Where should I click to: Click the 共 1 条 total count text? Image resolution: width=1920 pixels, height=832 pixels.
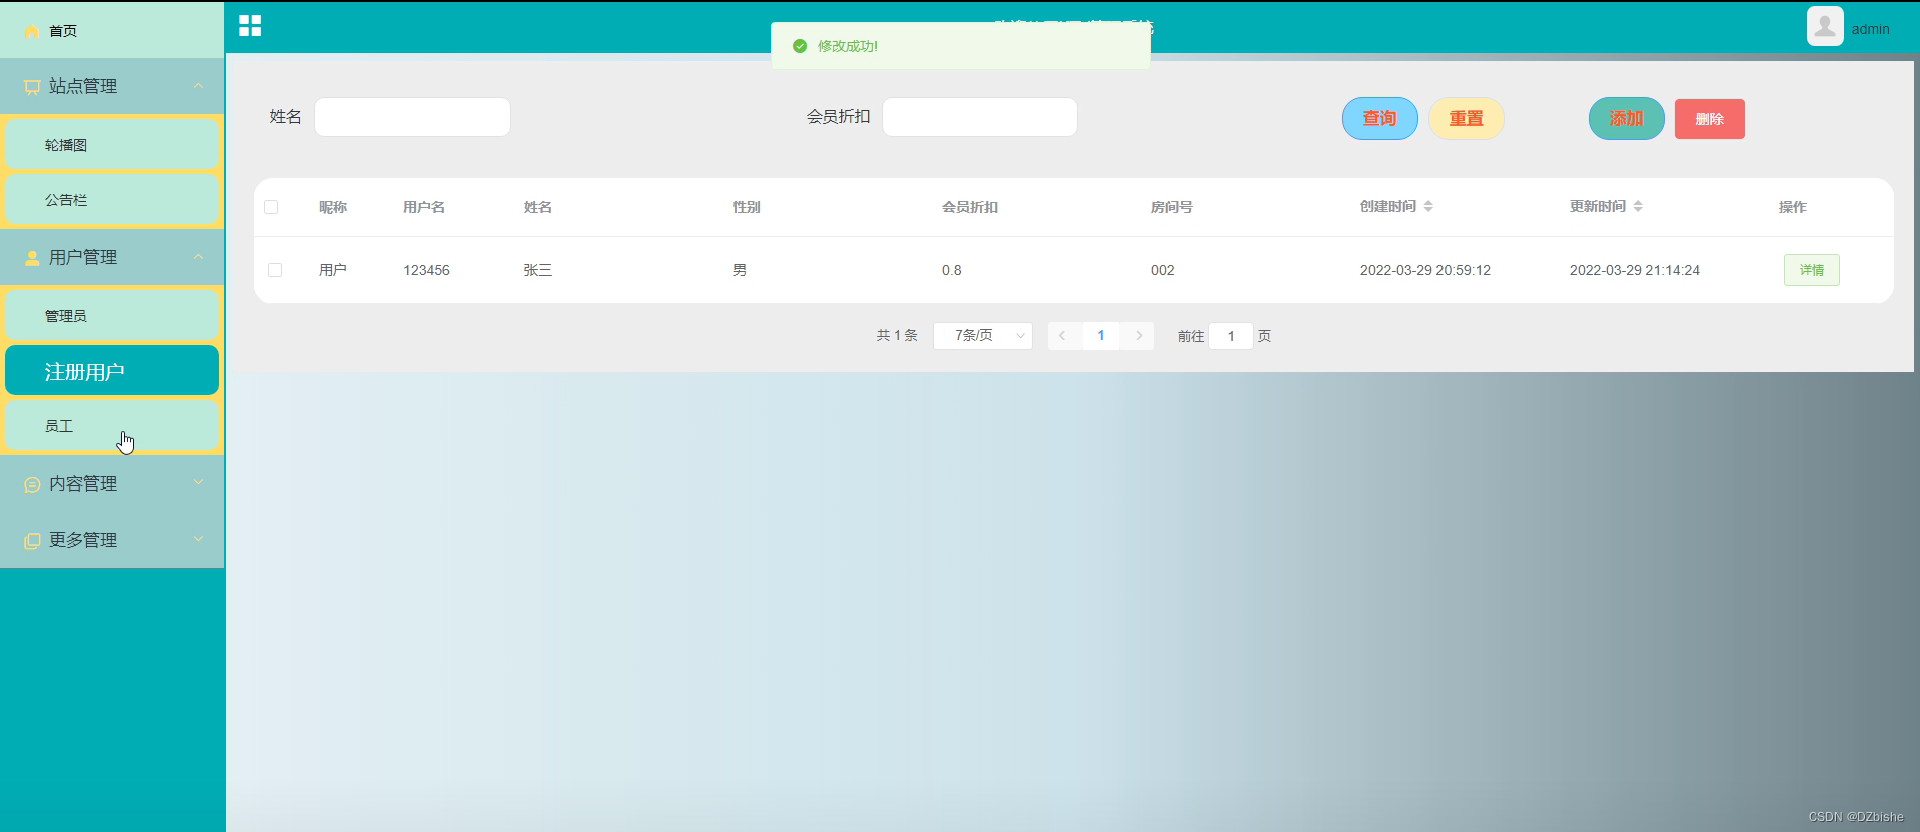(897, 336)
